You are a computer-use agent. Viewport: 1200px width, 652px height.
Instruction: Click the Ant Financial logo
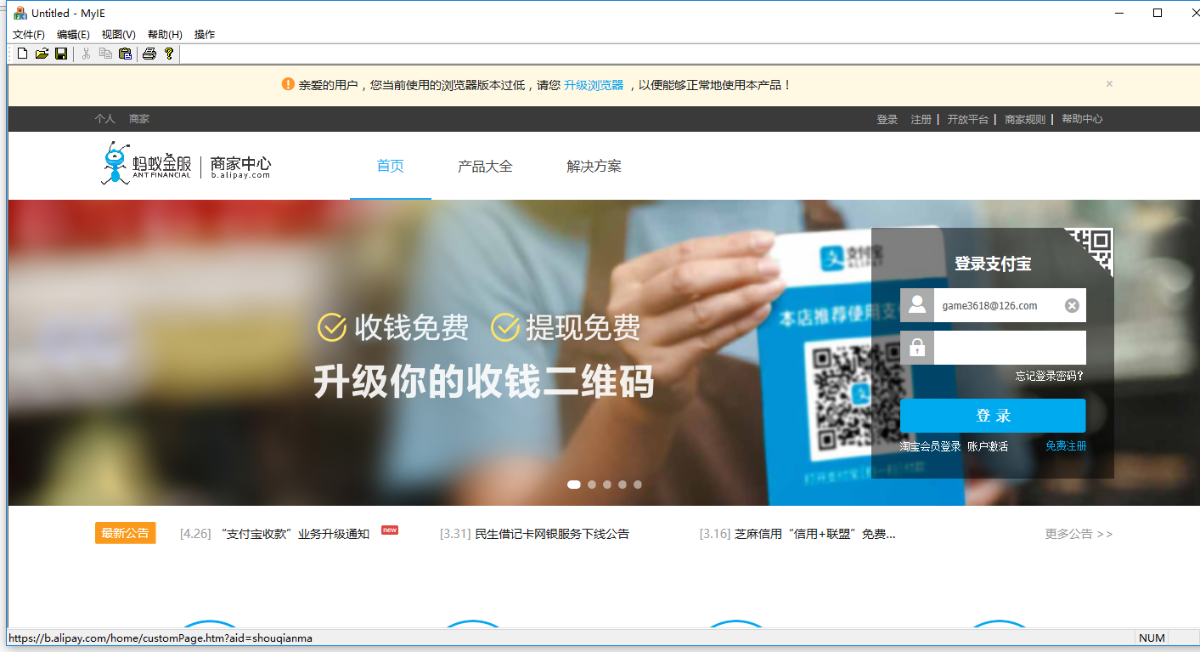146,163
